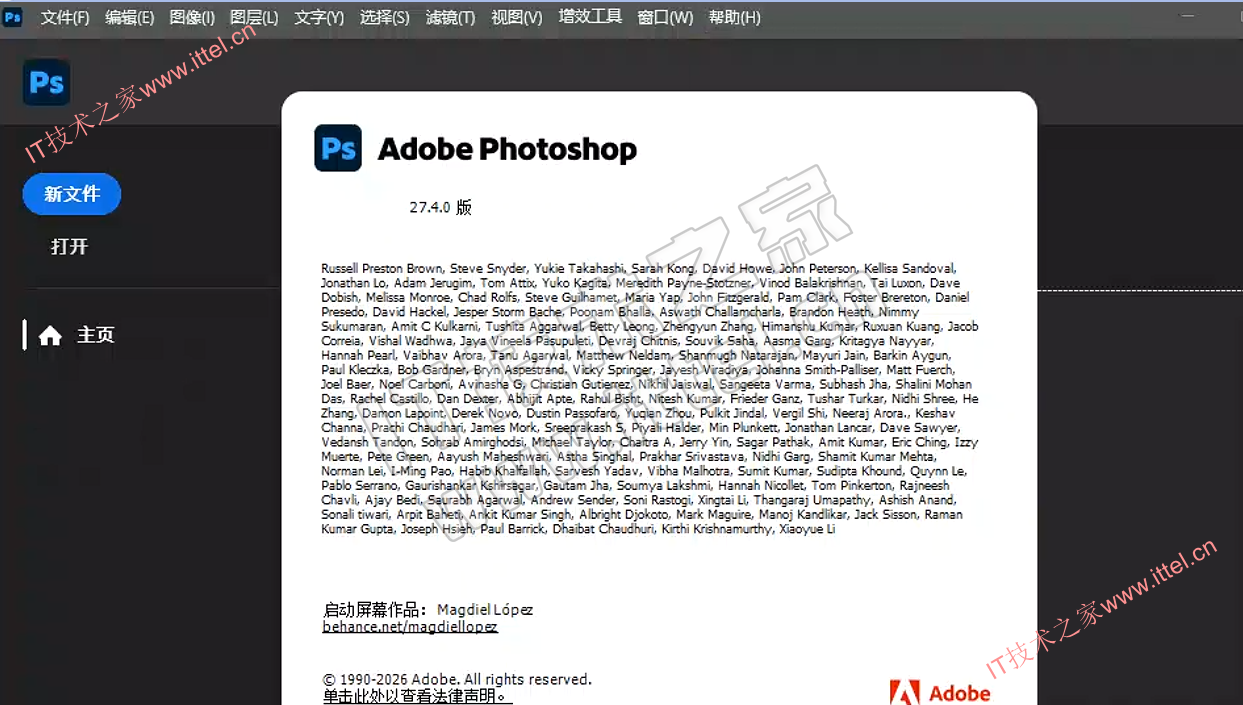Viewport: 1243px width, 705px height.
Task: Click the Photoshop logo above the 新文件 button
Action: (47, 82)
